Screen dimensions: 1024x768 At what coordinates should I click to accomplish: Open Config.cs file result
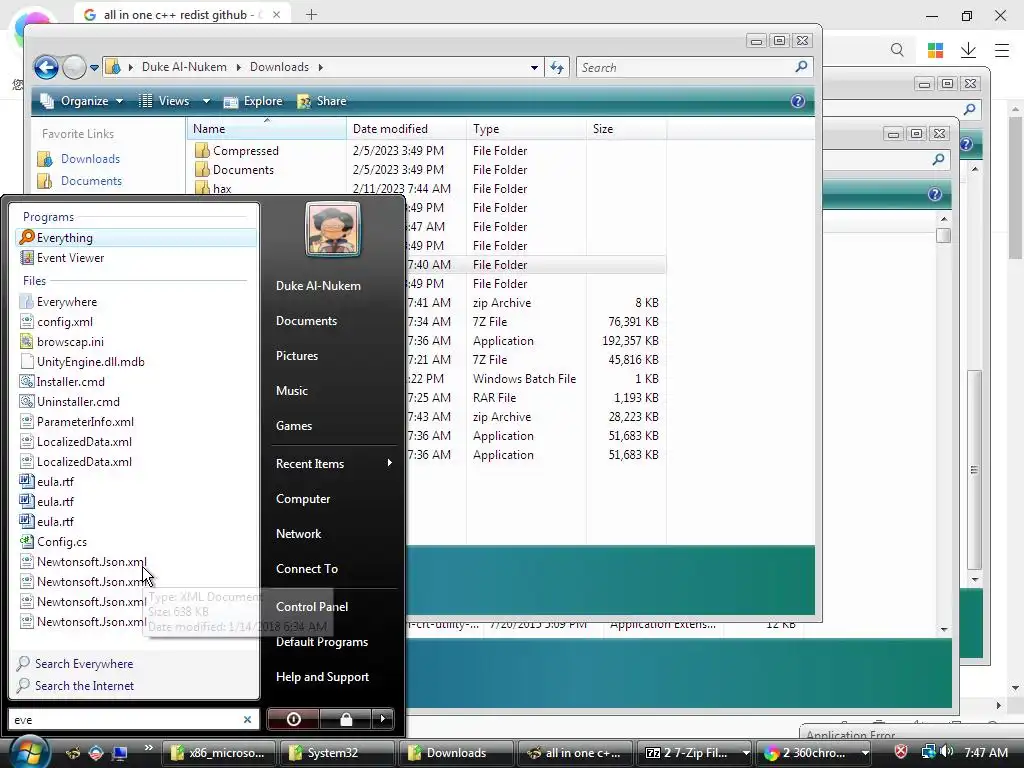point(136,542)
